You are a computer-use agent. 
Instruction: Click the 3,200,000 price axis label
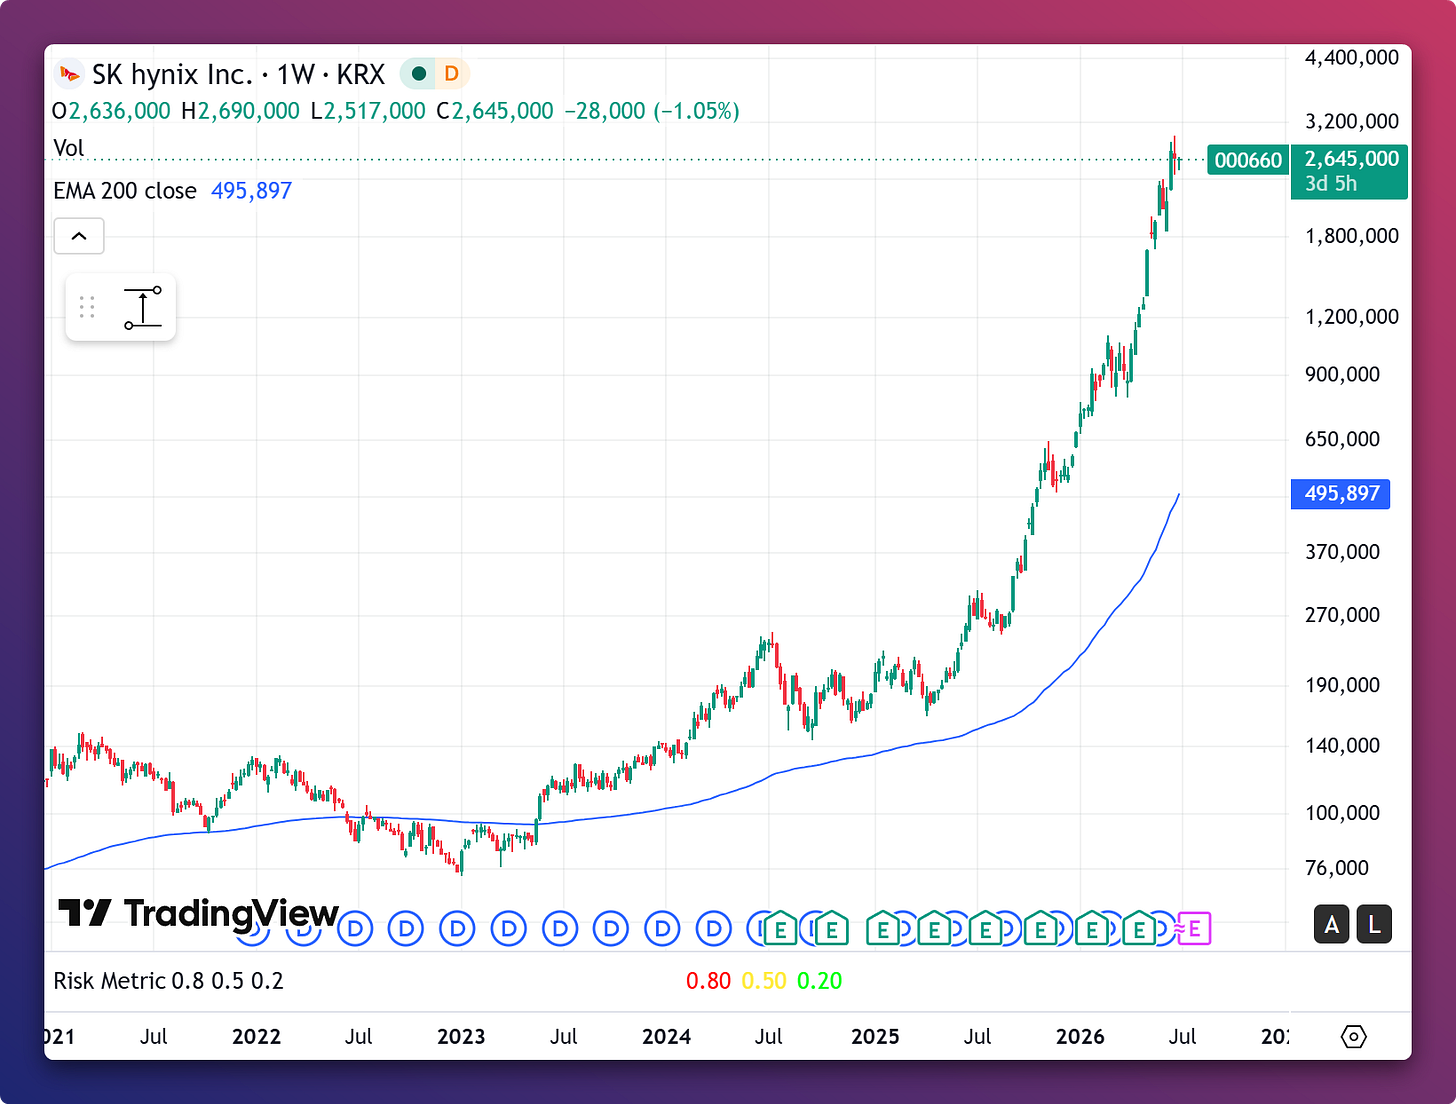coord(1352,122)
